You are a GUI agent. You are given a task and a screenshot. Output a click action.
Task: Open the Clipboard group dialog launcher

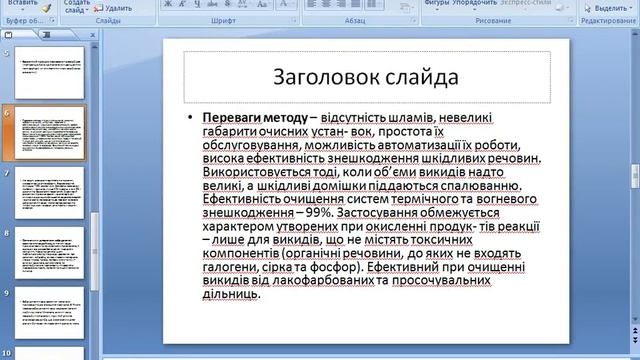(x=52, y=20)
